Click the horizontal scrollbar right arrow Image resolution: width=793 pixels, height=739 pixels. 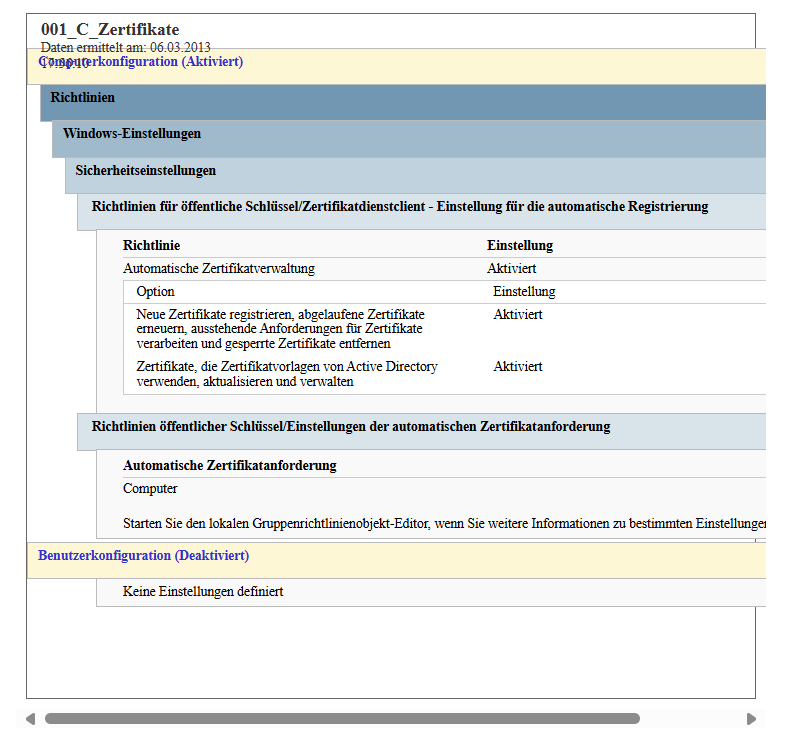point(752,719)
